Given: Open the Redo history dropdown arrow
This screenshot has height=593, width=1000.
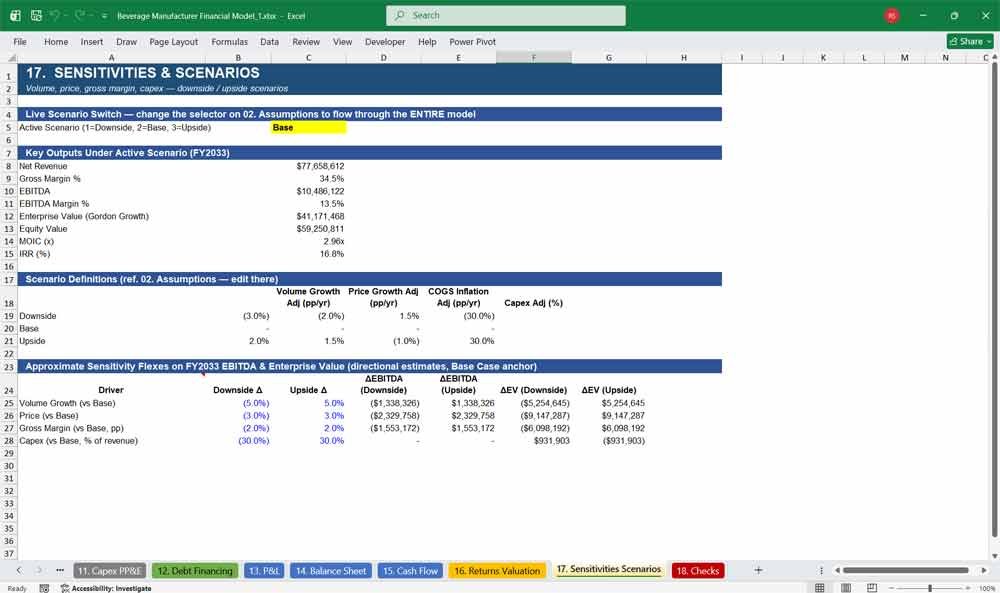Looking at the screenshot, I should click(91, 16).
